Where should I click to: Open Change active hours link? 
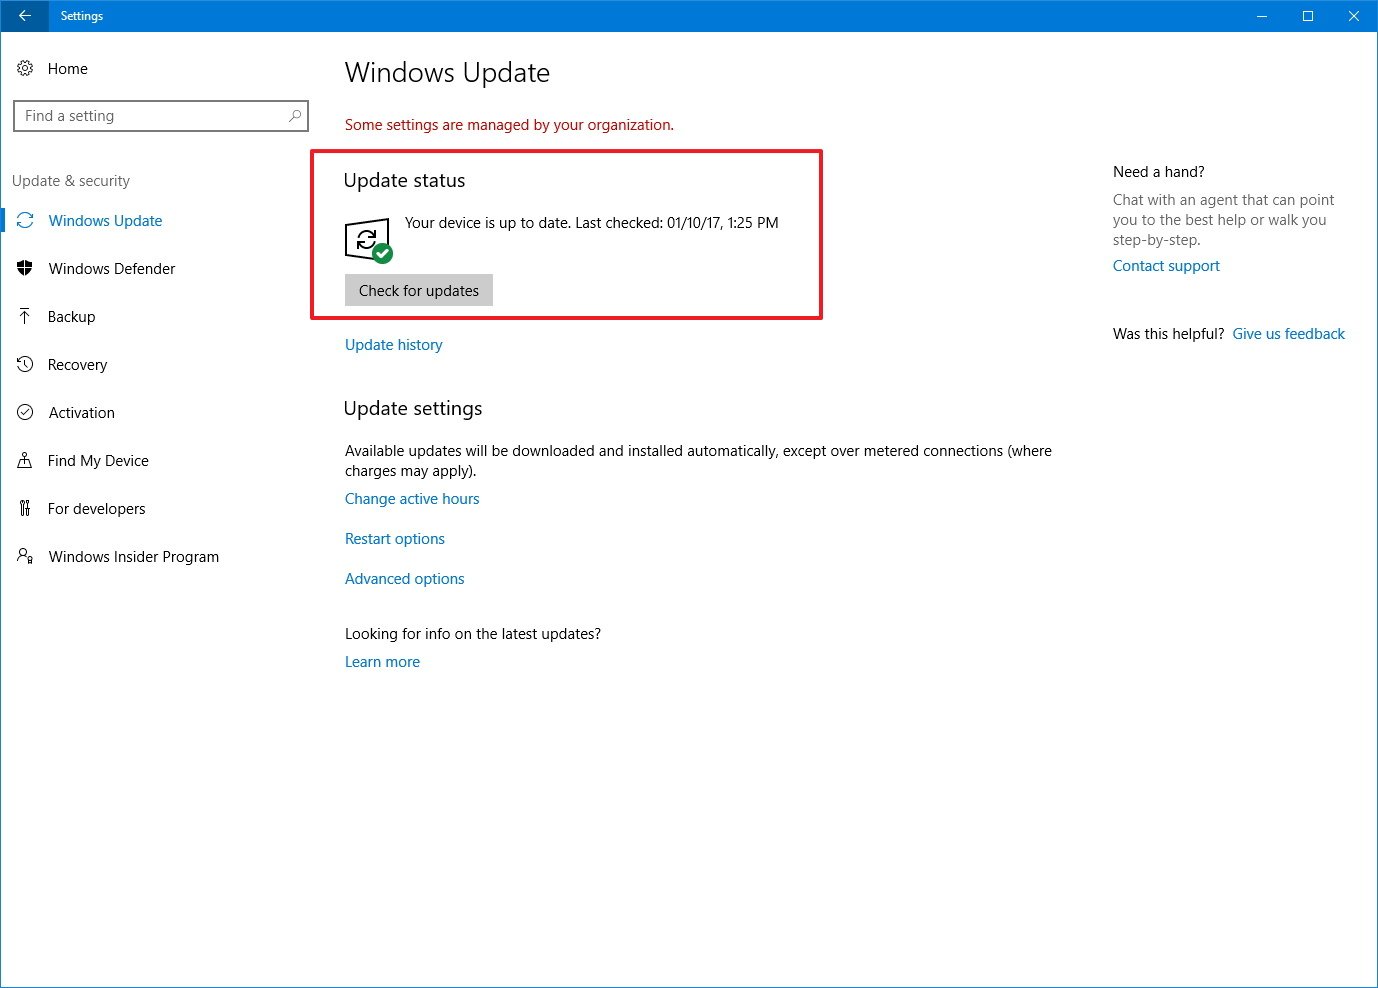(412, 498)
